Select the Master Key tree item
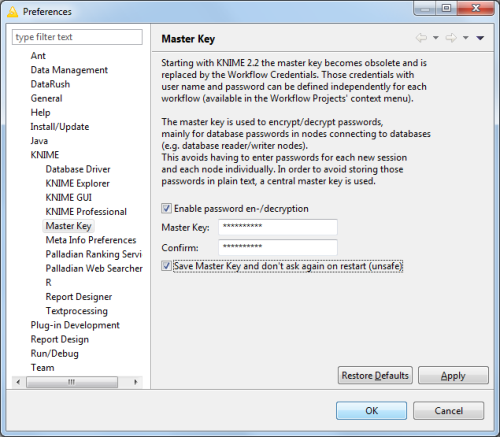Viewport: 500px width, 437px height. coord(68,226)
